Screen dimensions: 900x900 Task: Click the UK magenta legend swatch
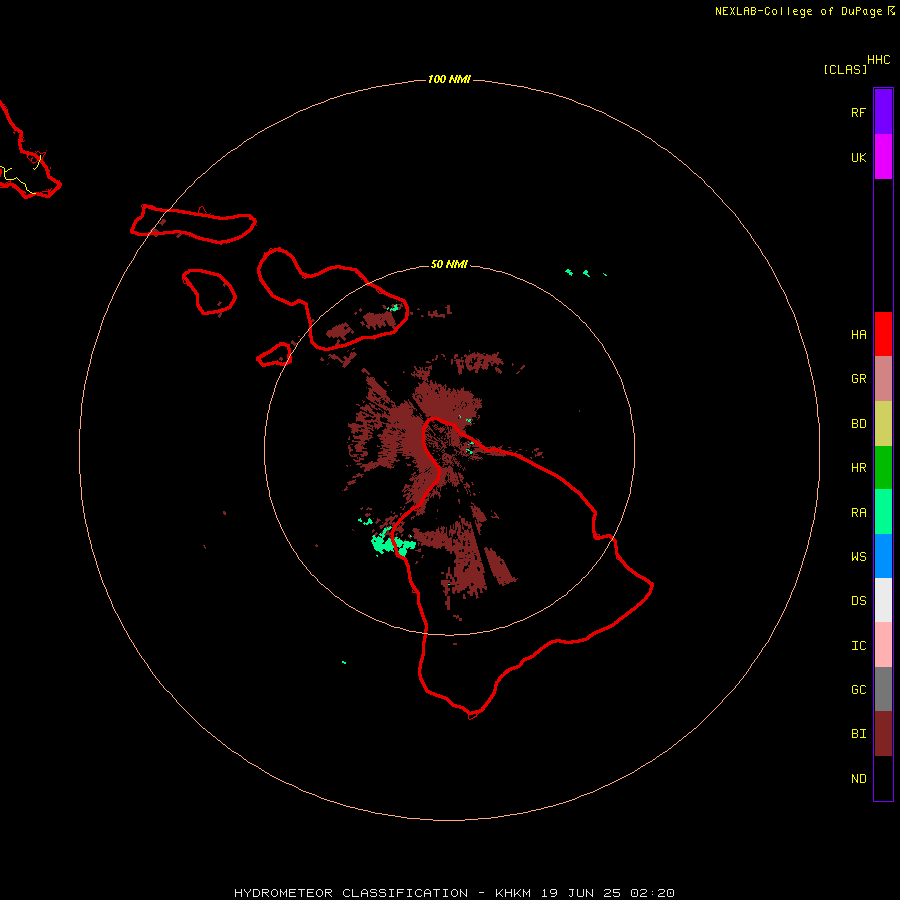[x=883, y=157]
